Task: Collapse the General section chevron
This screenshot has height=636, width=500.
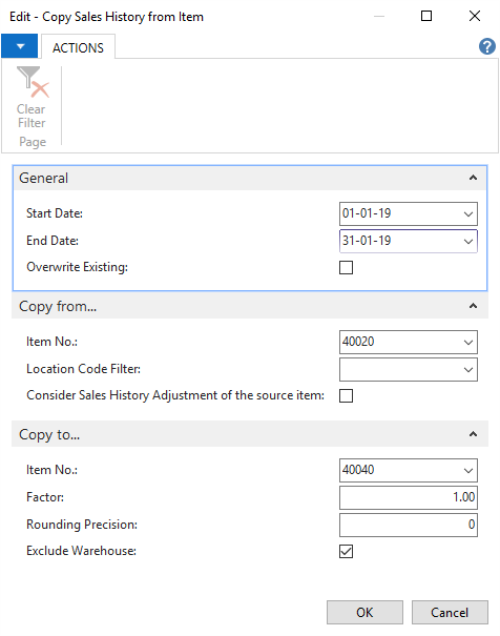Action: [473, 178]
